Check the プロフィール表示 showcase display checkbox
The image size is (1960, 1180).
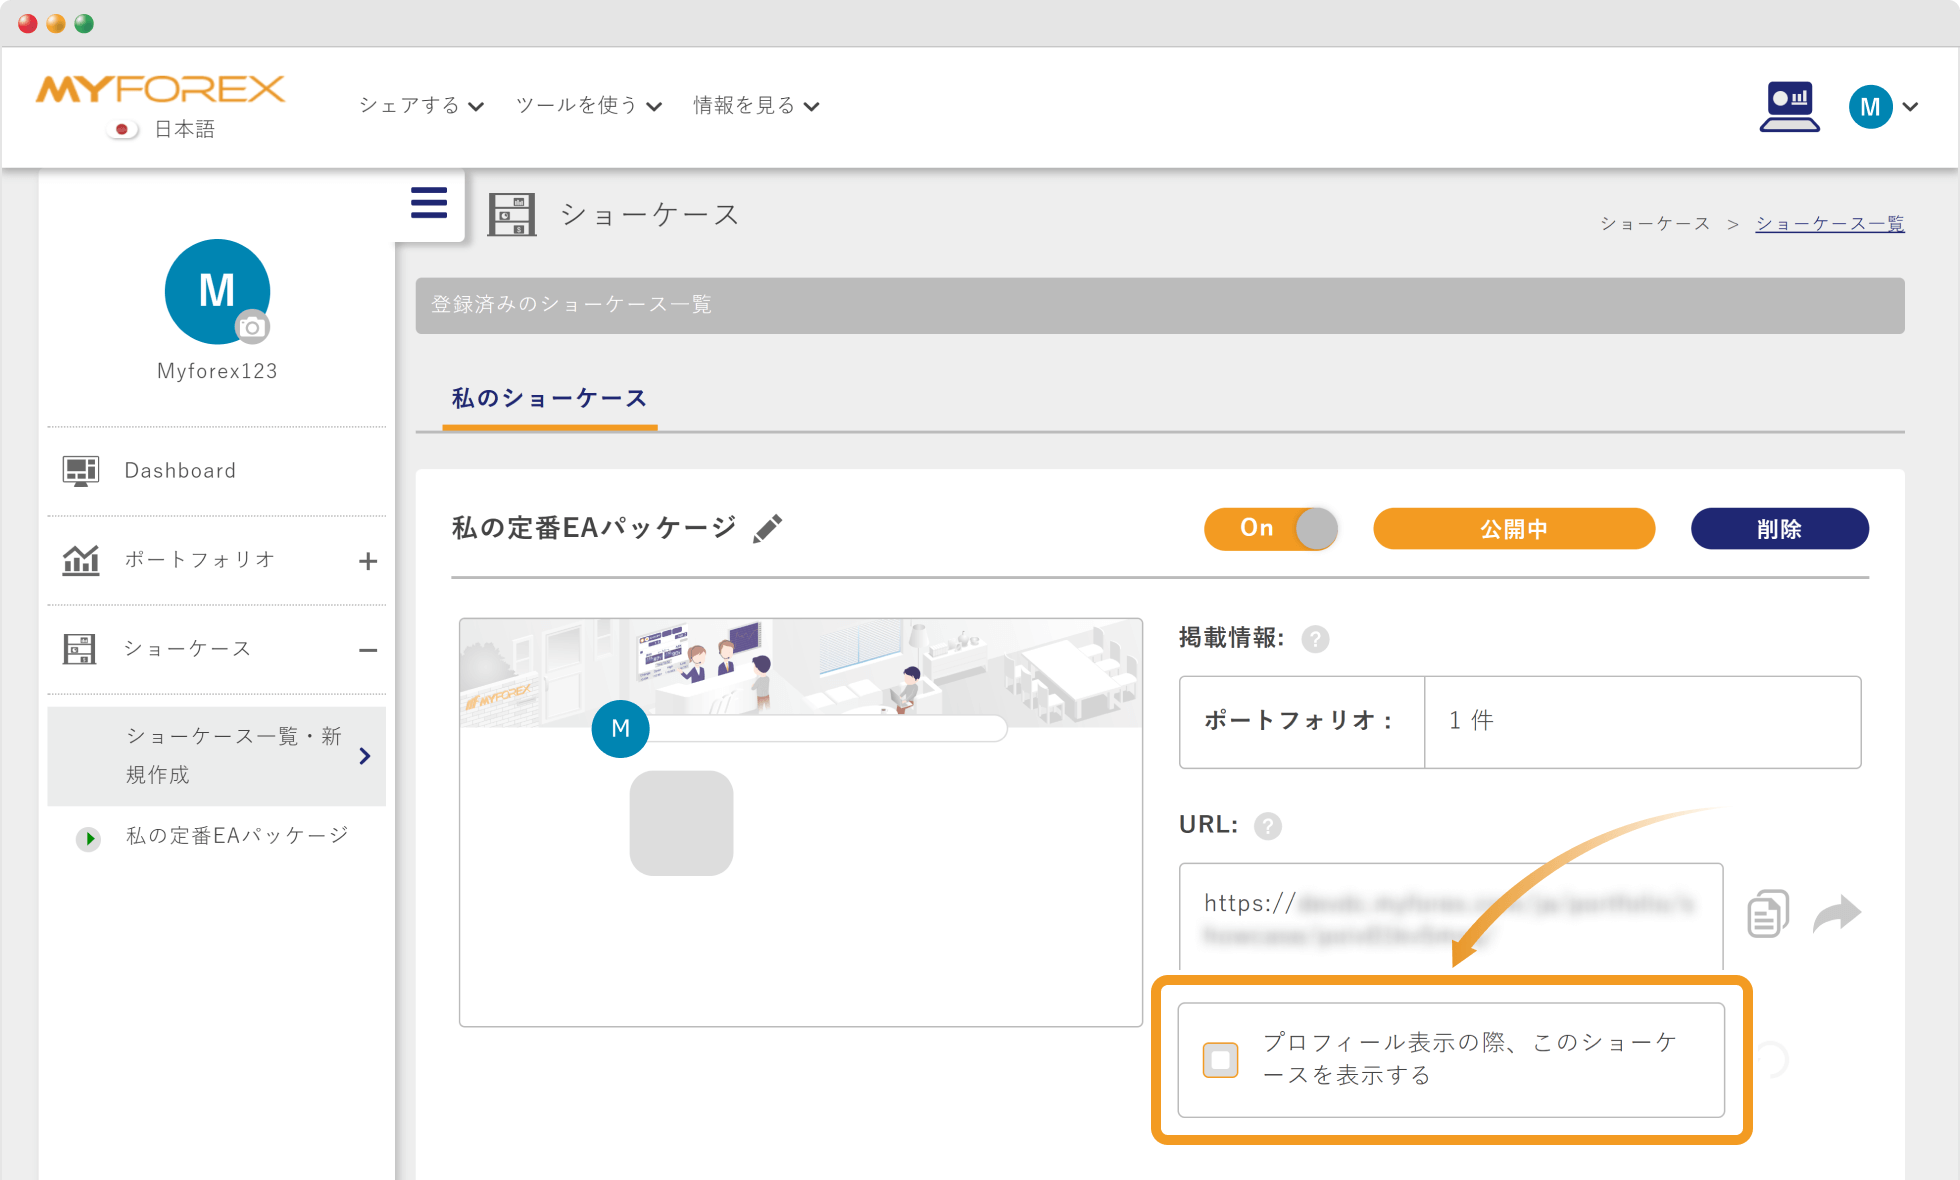point(1220,1058)
